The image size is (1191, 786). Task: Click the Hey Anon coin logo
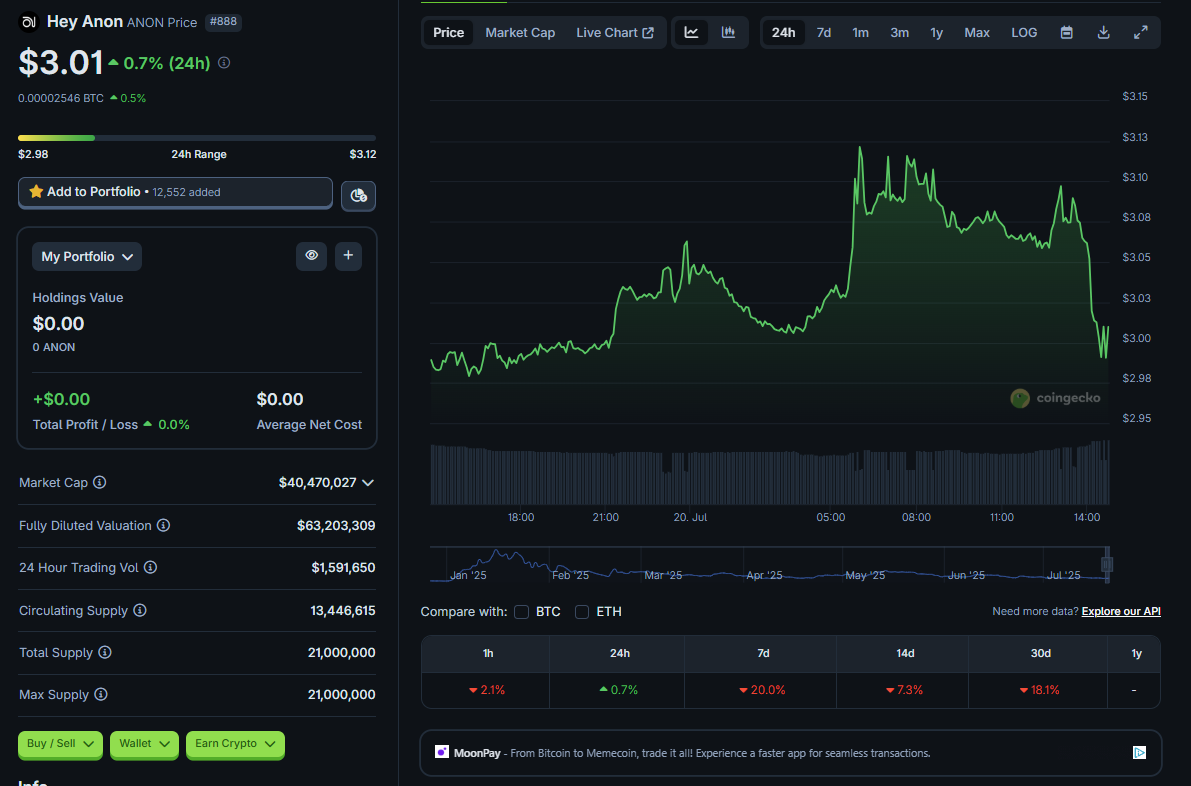pos(29,22)
